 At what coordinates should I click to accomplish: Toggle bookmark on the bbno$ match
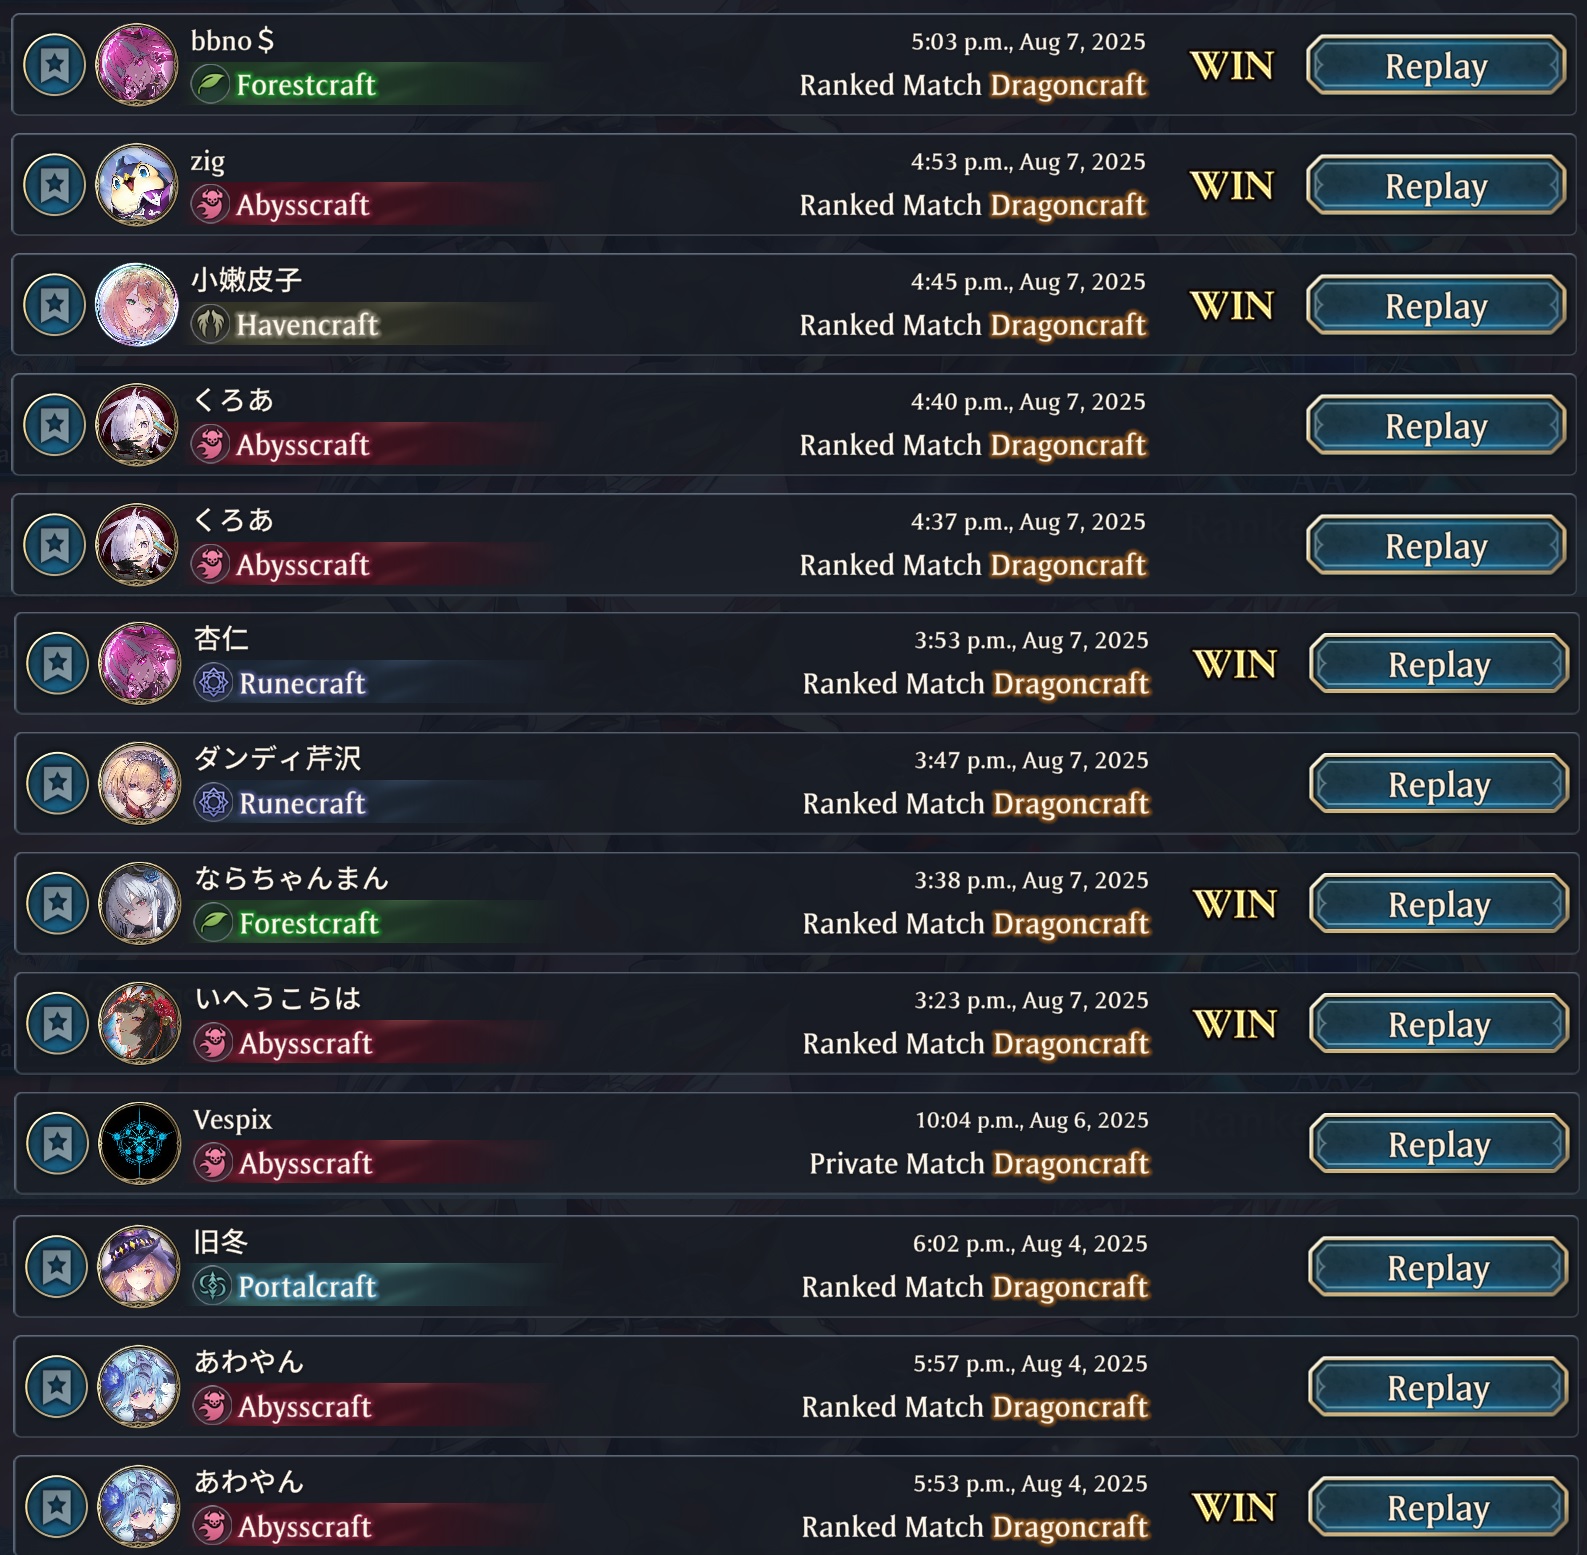[54, 65]
